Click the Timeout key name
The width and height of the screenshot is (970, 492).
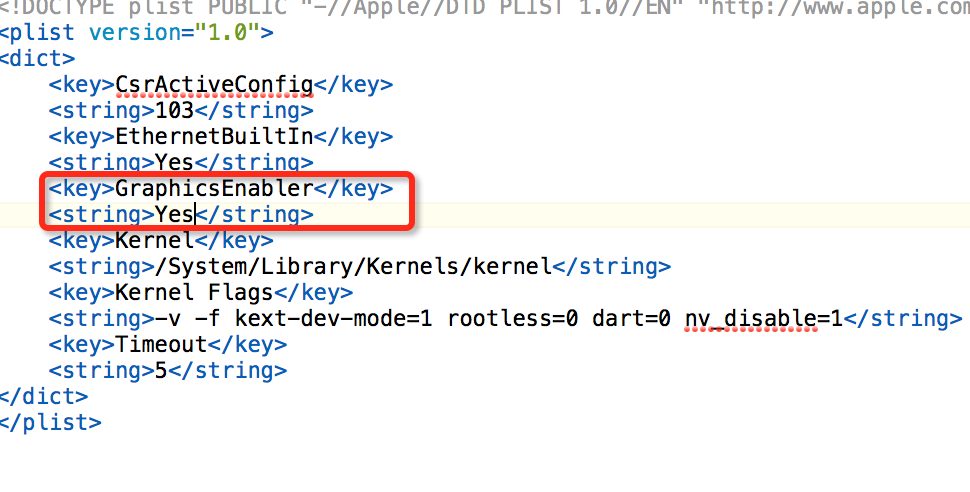(x=161, y=344)
